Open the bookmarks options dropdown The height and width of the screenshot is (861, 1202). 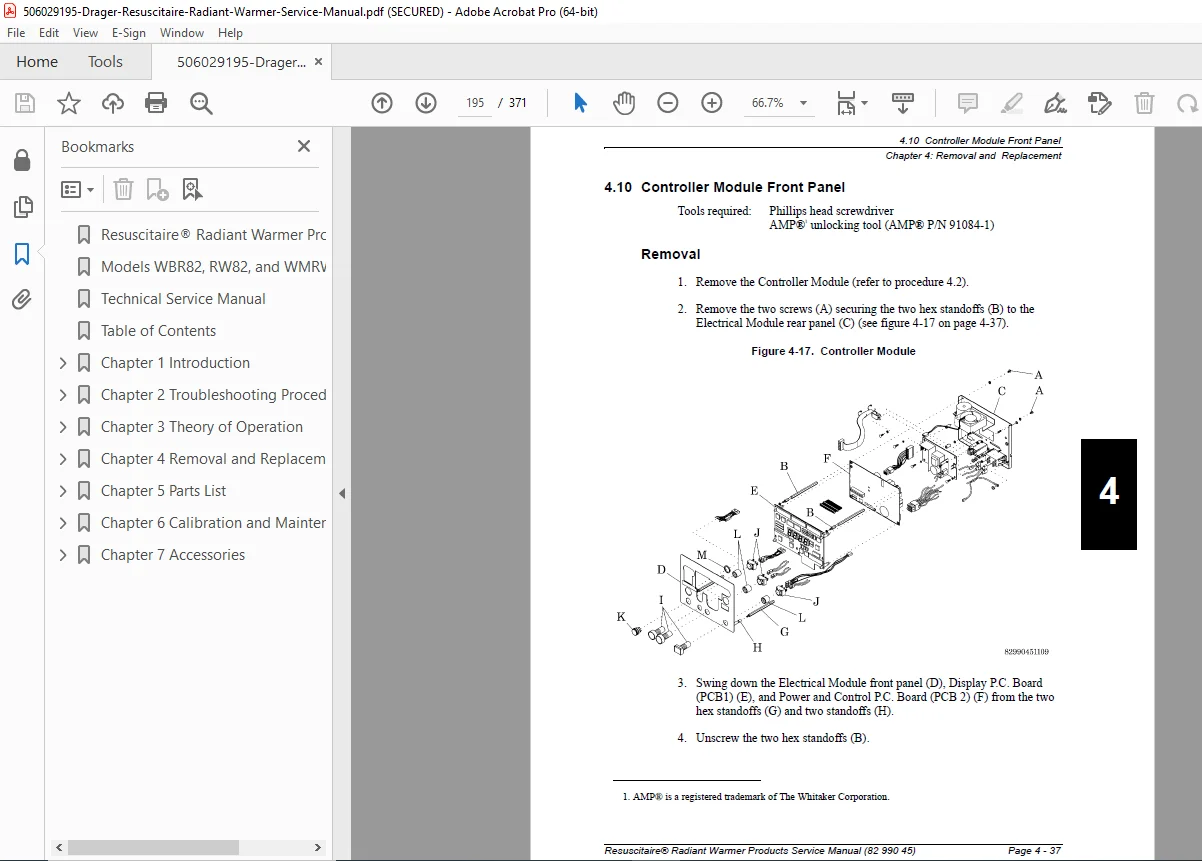click(78, 189)
